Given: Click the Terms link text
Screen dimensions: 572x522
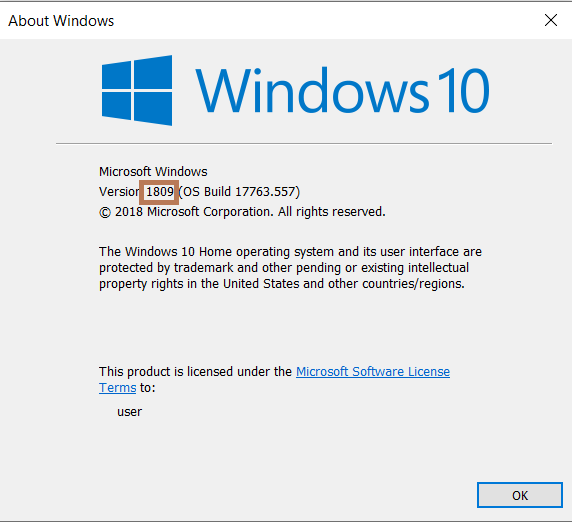Looking at the screenshot, I should (x=117, y=387).
